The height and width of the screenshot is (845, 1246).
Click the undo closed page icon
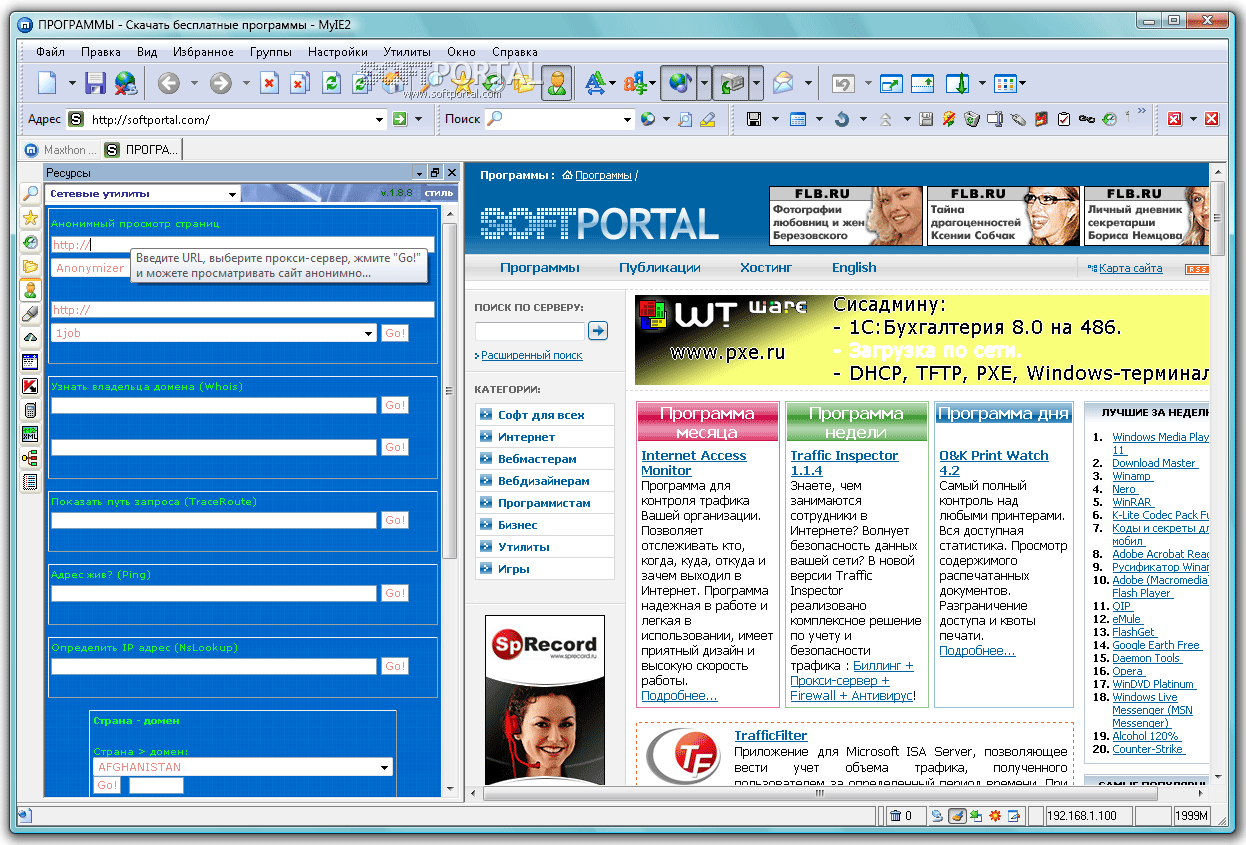[x=843, y=84]
